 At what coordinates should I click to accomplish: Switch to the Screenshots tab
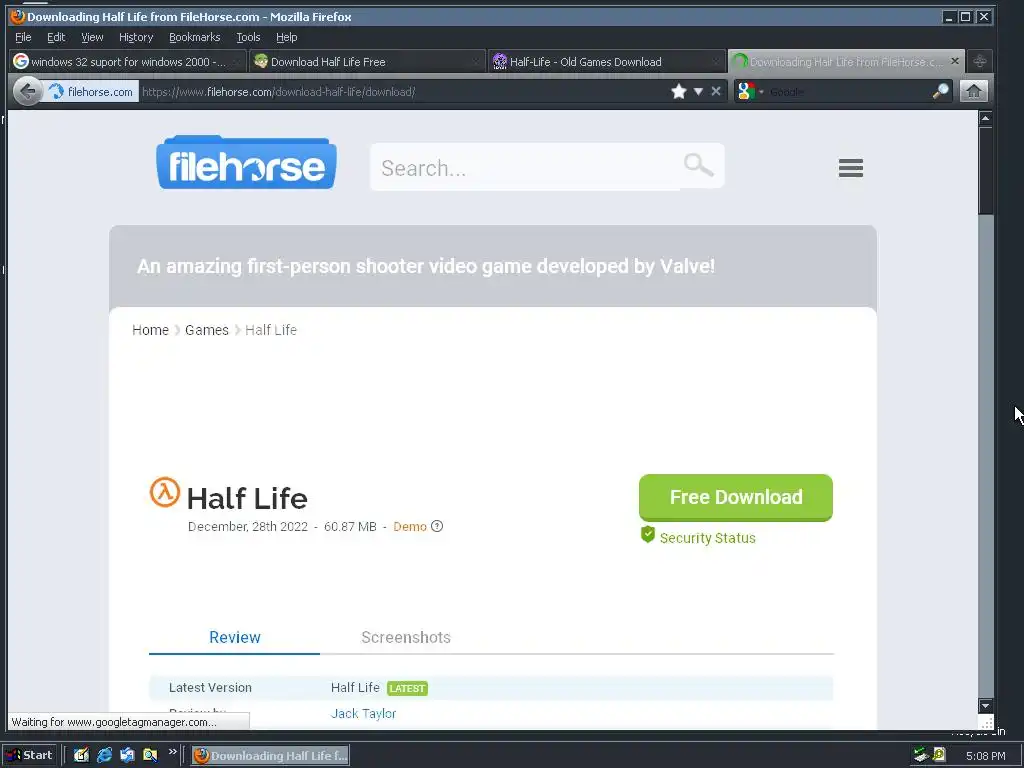[406, 637]
